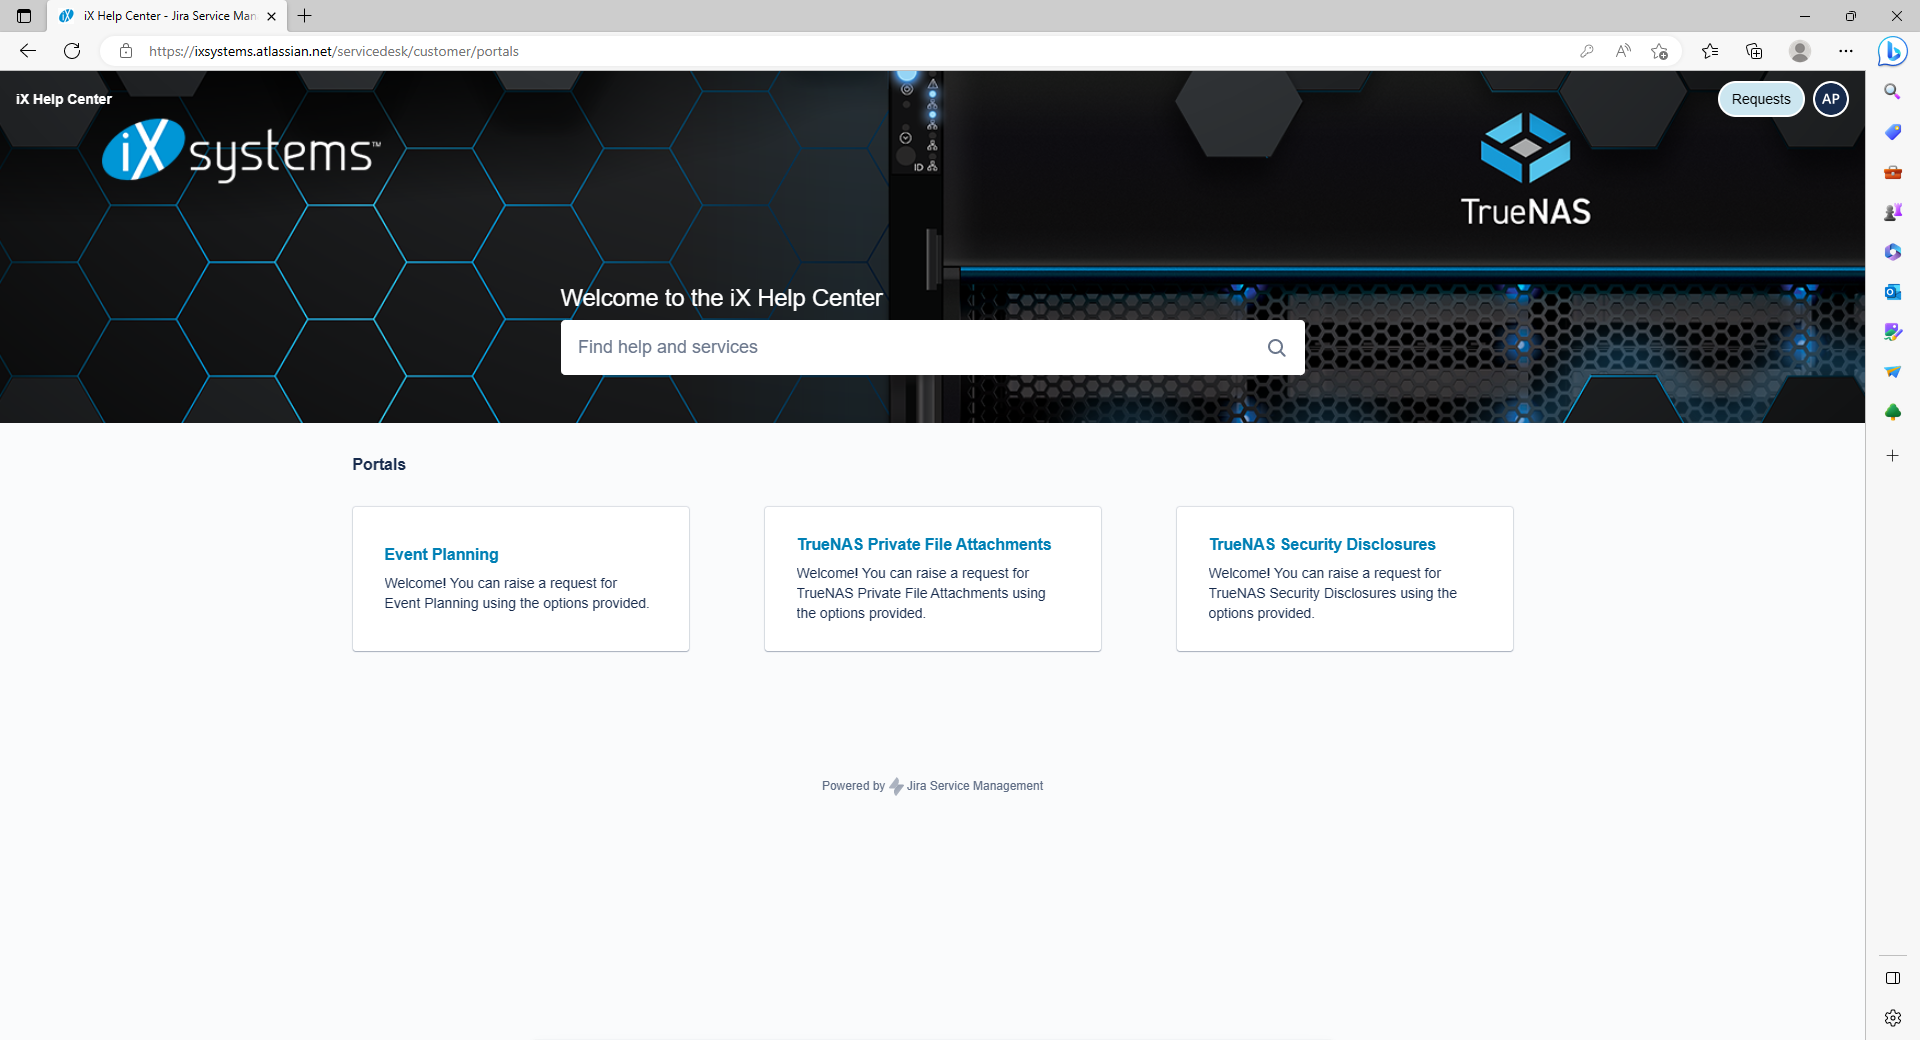Open the sidebar Search icon

coord(1892,91)
